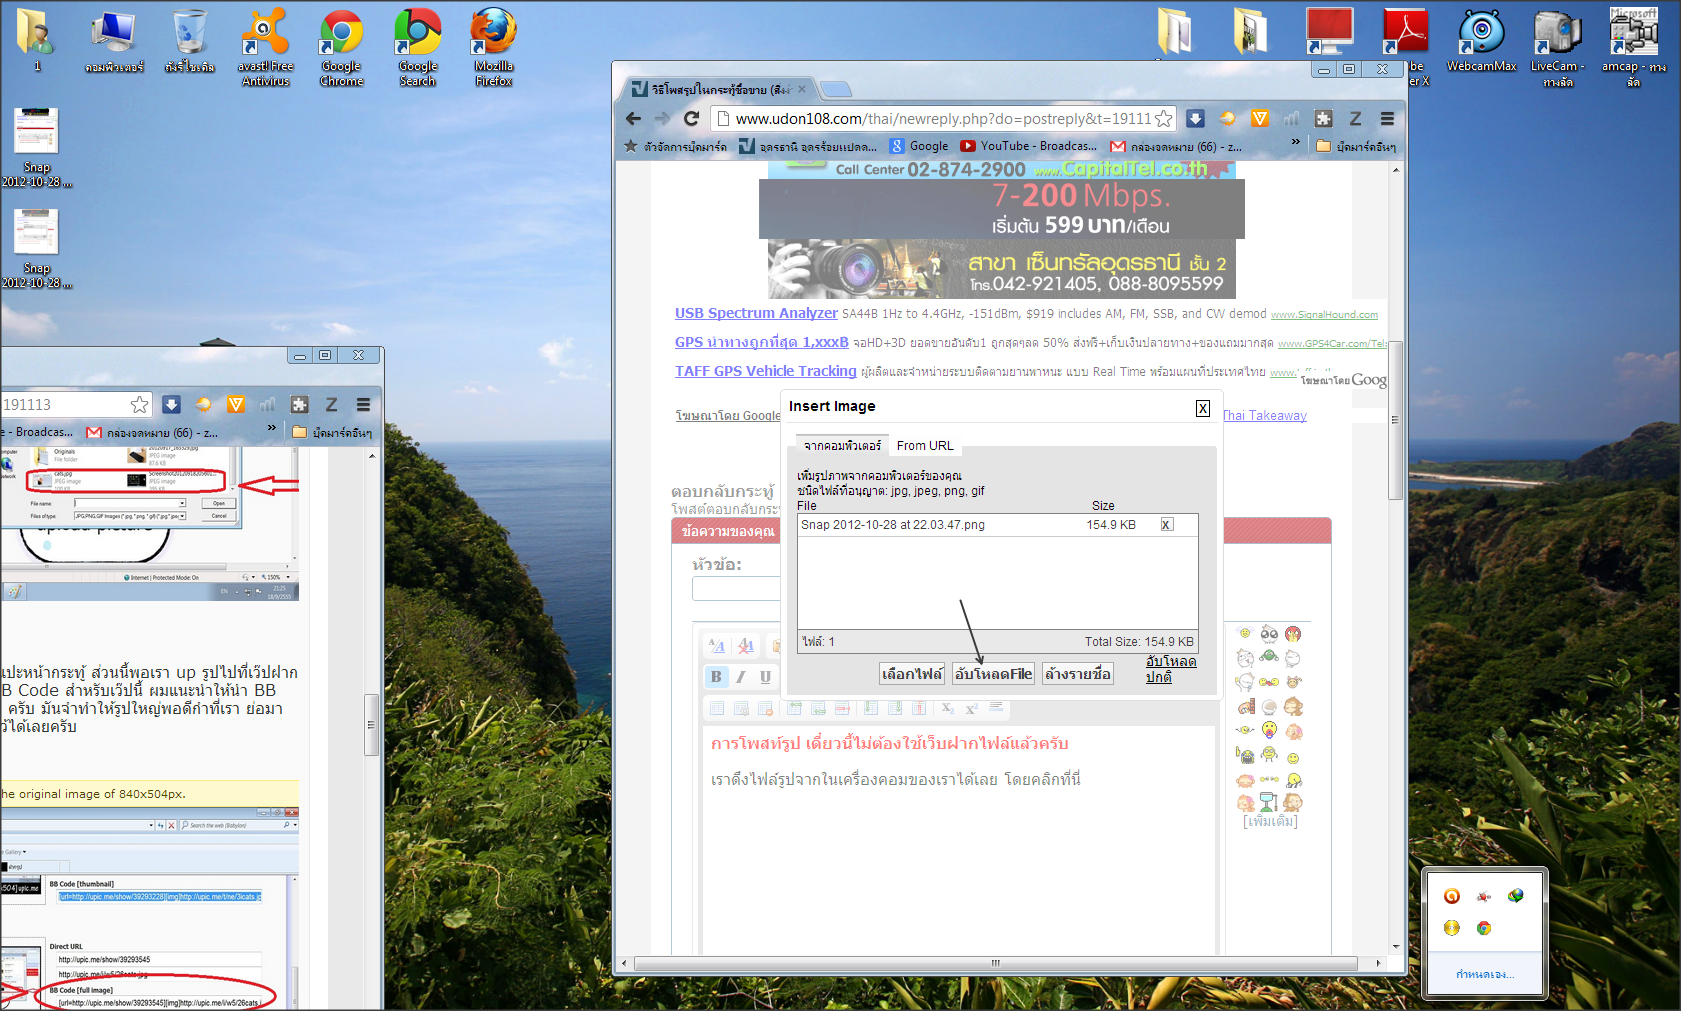Screen dimensions: 1681x1011
Task: Click the remove formatting icon in the editor
Action: 746,646
